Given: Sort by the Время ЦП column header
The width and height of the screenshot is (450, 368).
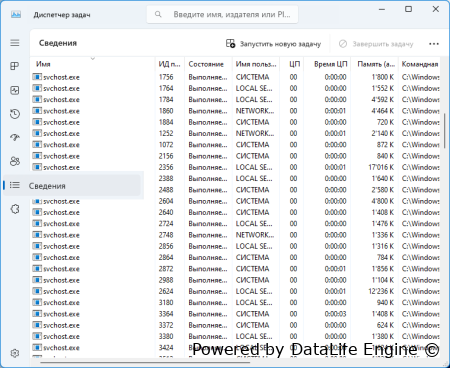Looking at the screenshot, I should pos(327,64).
